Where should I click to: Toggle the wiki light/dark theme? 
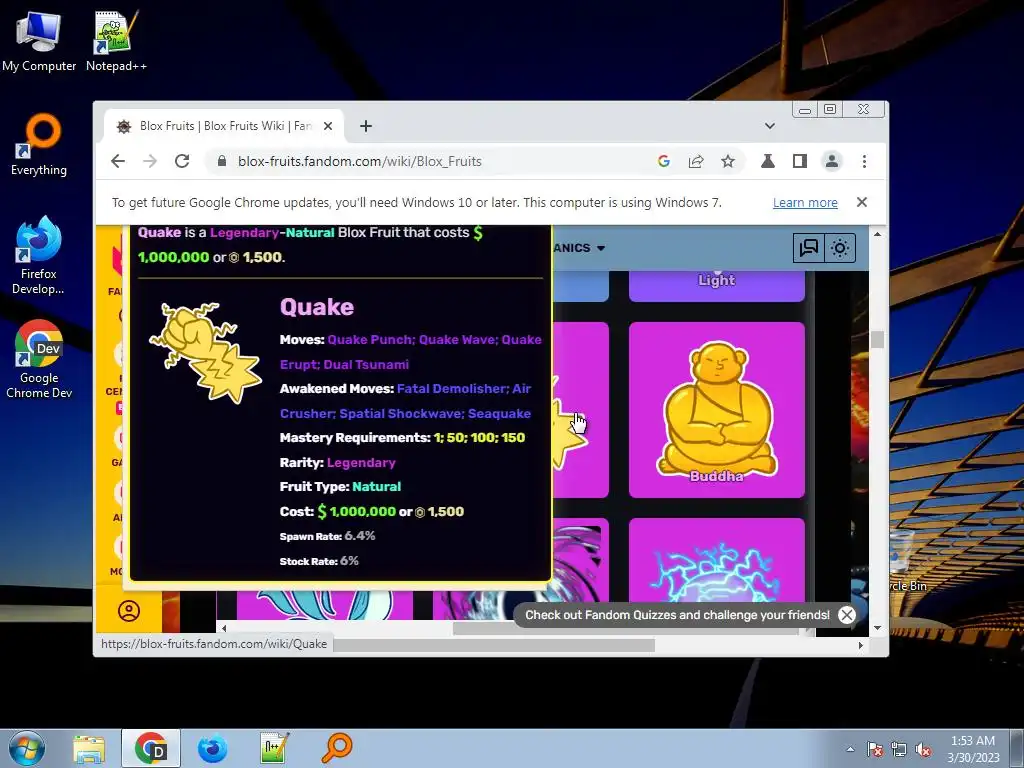[840, 248]
